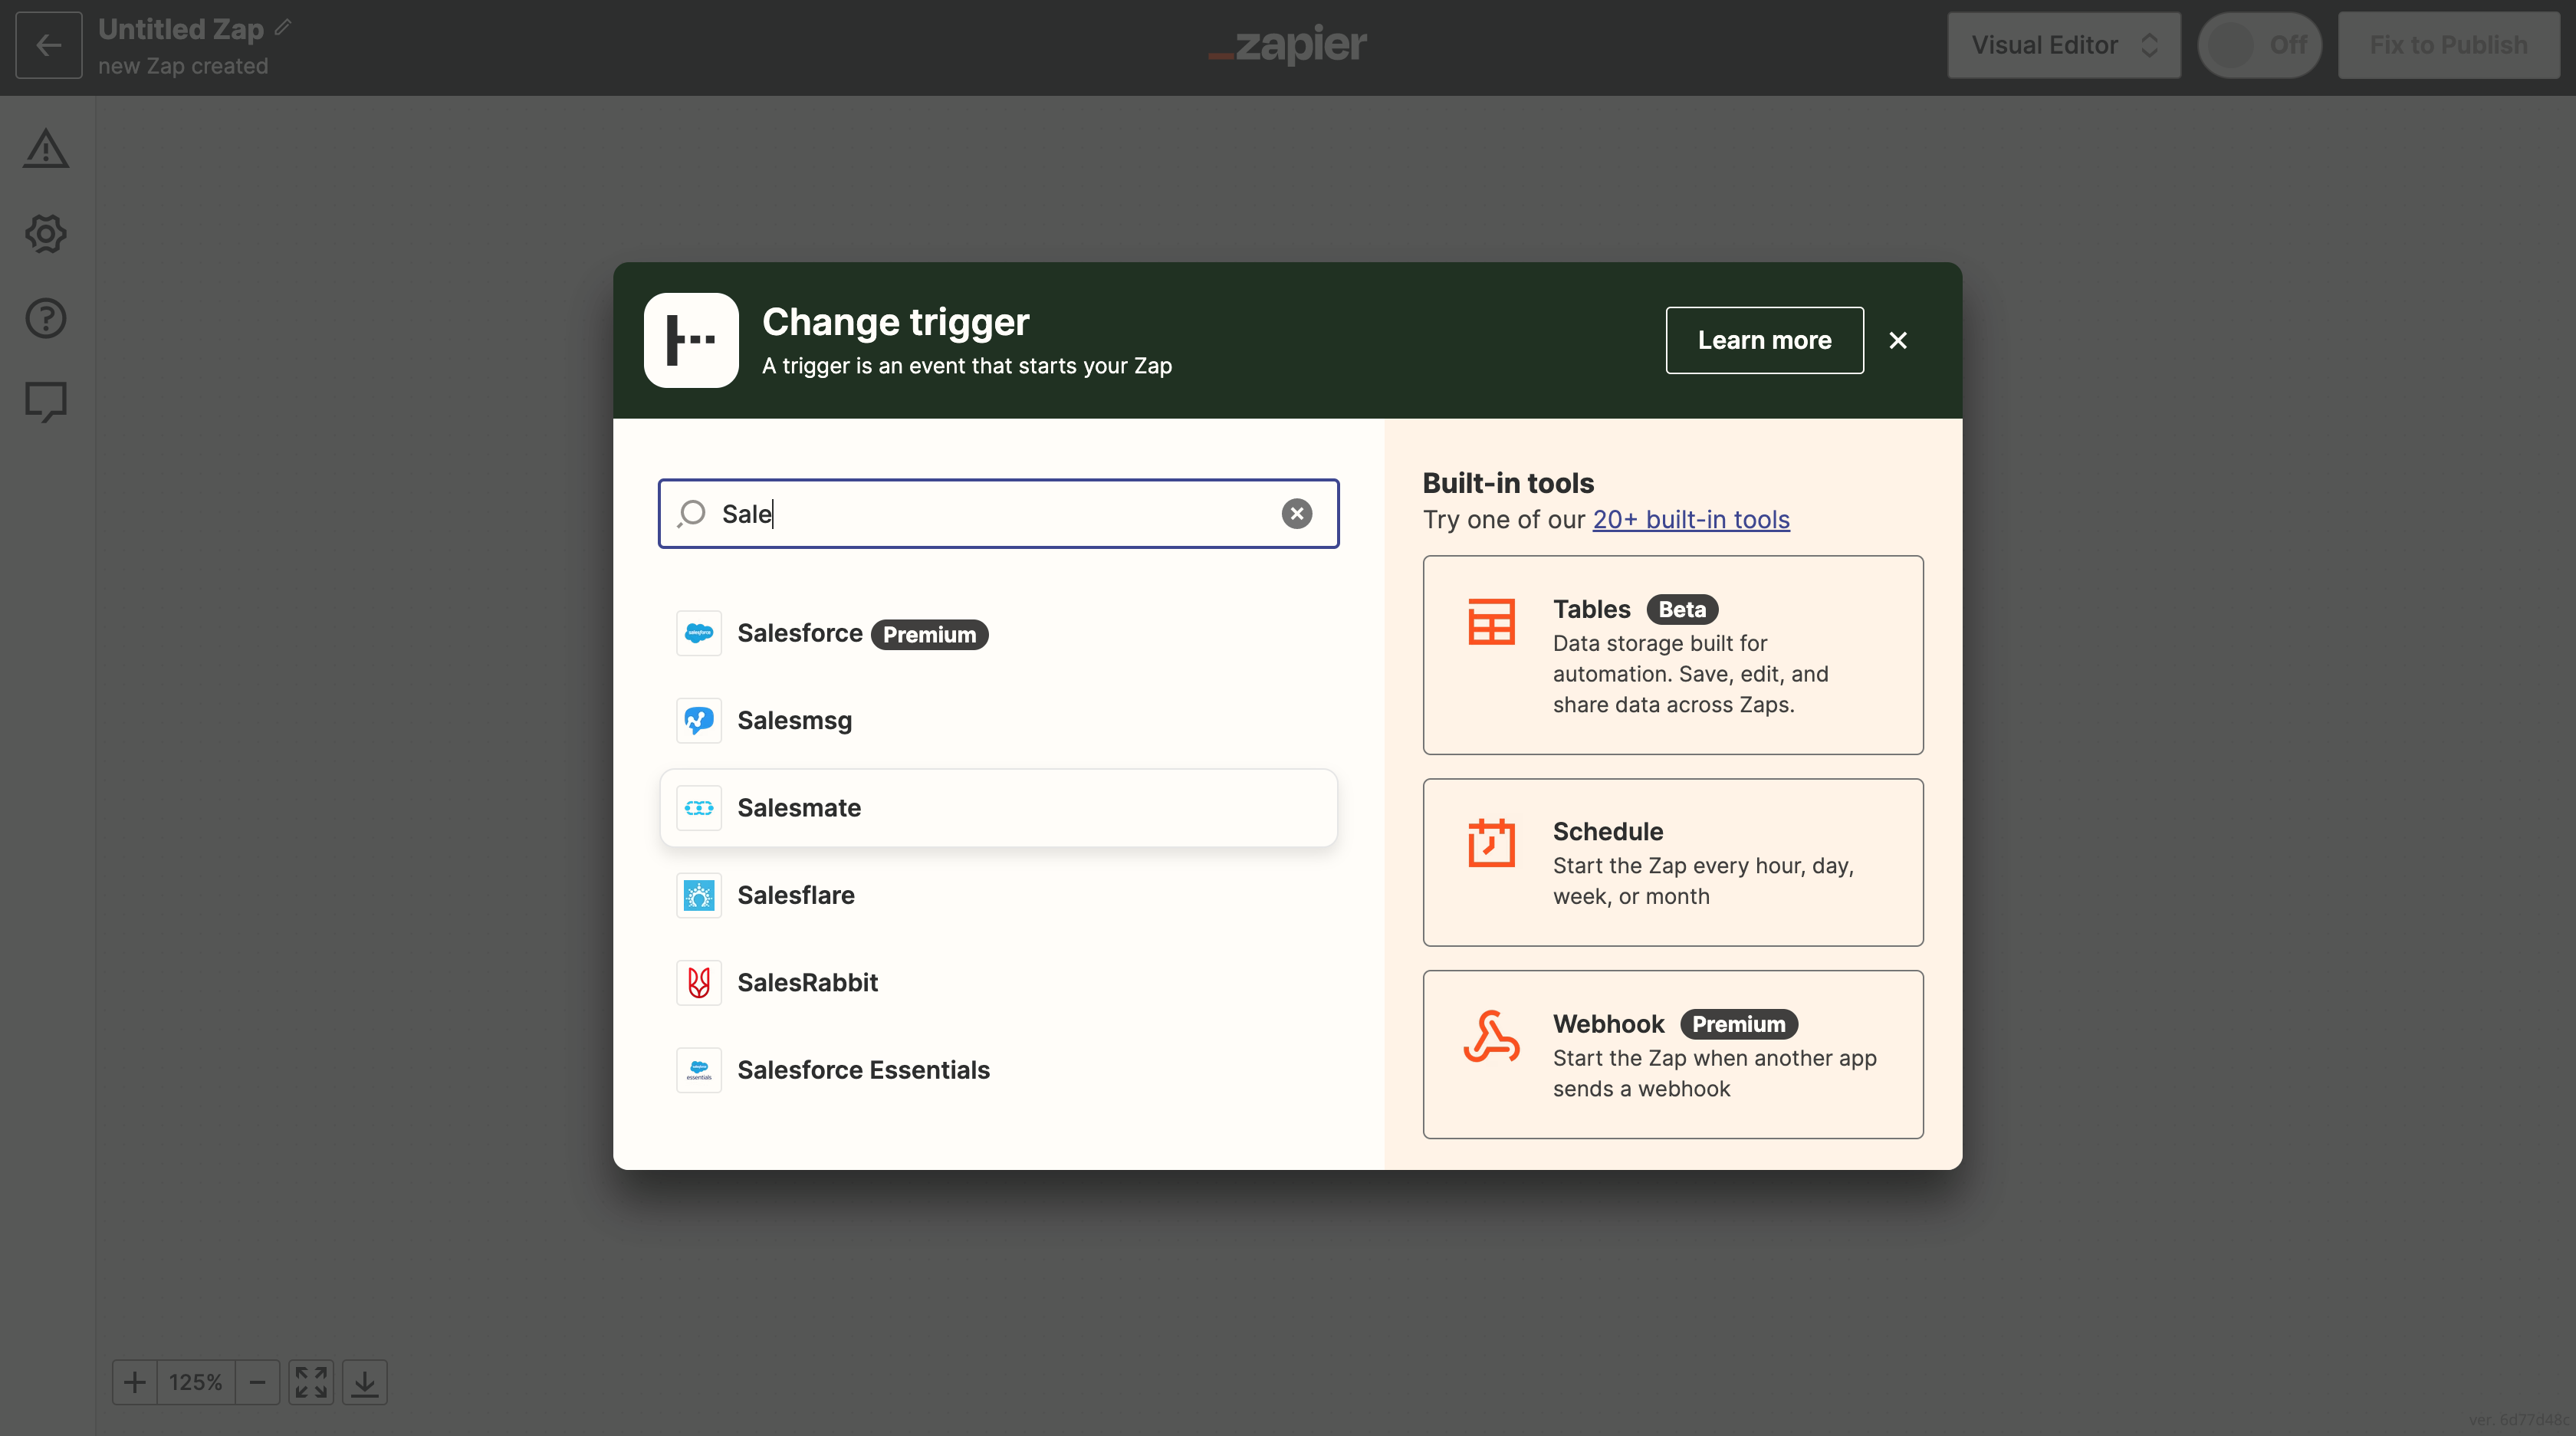
Task: Open the comments speech bubble icon
Action: tap(46, 402)
